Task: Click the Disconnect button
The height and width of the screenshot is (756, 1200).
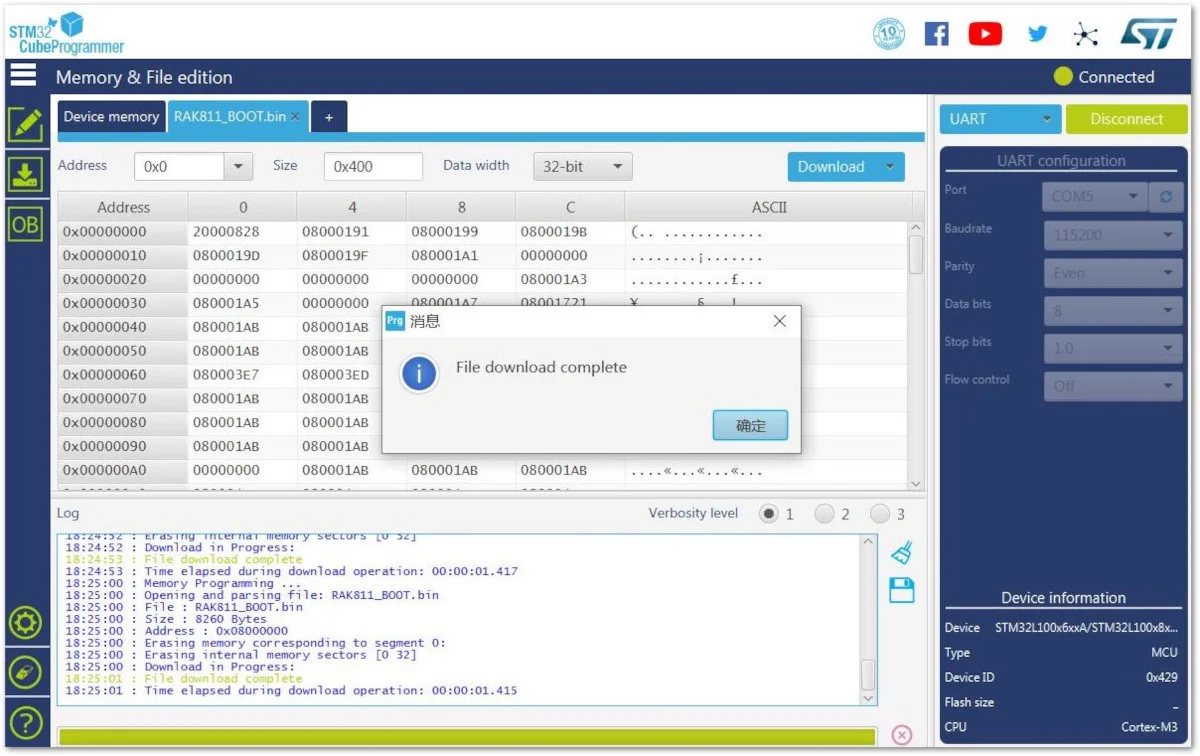Action: 1127,119
